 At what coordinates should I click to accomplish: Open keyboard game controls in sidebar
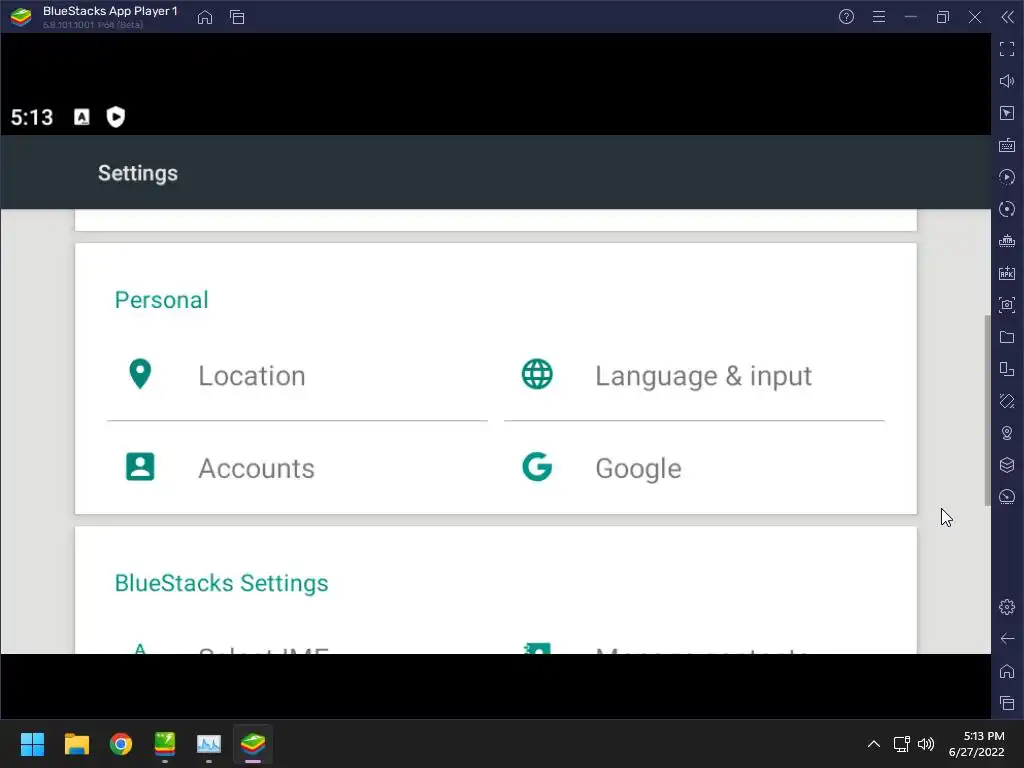pos(1007,145)
